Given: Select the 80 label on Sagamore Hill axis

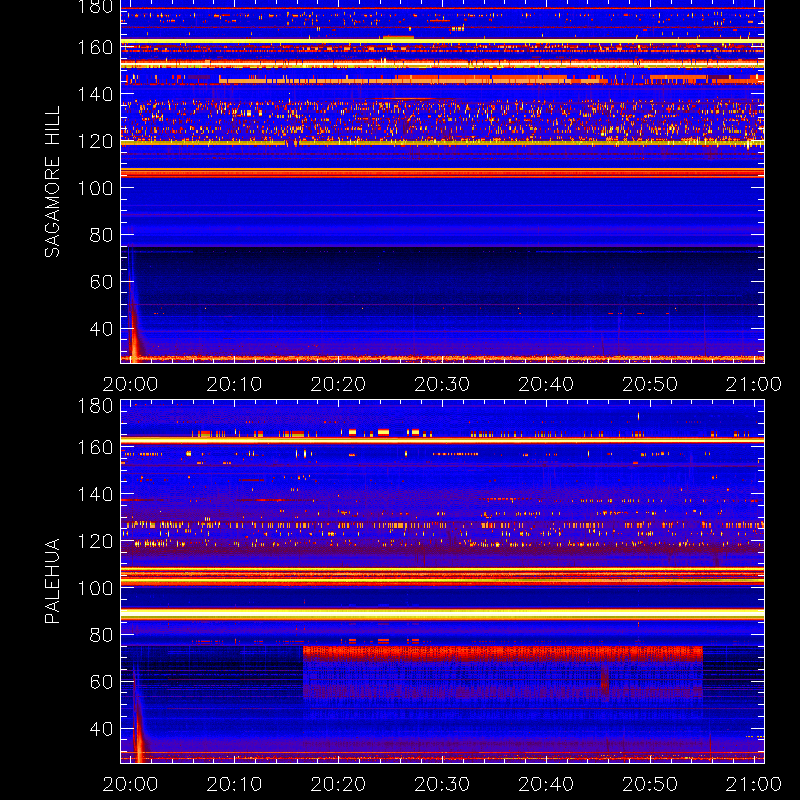Looking at the screenshot, I should pyautogui.click(x=101, y=235).
